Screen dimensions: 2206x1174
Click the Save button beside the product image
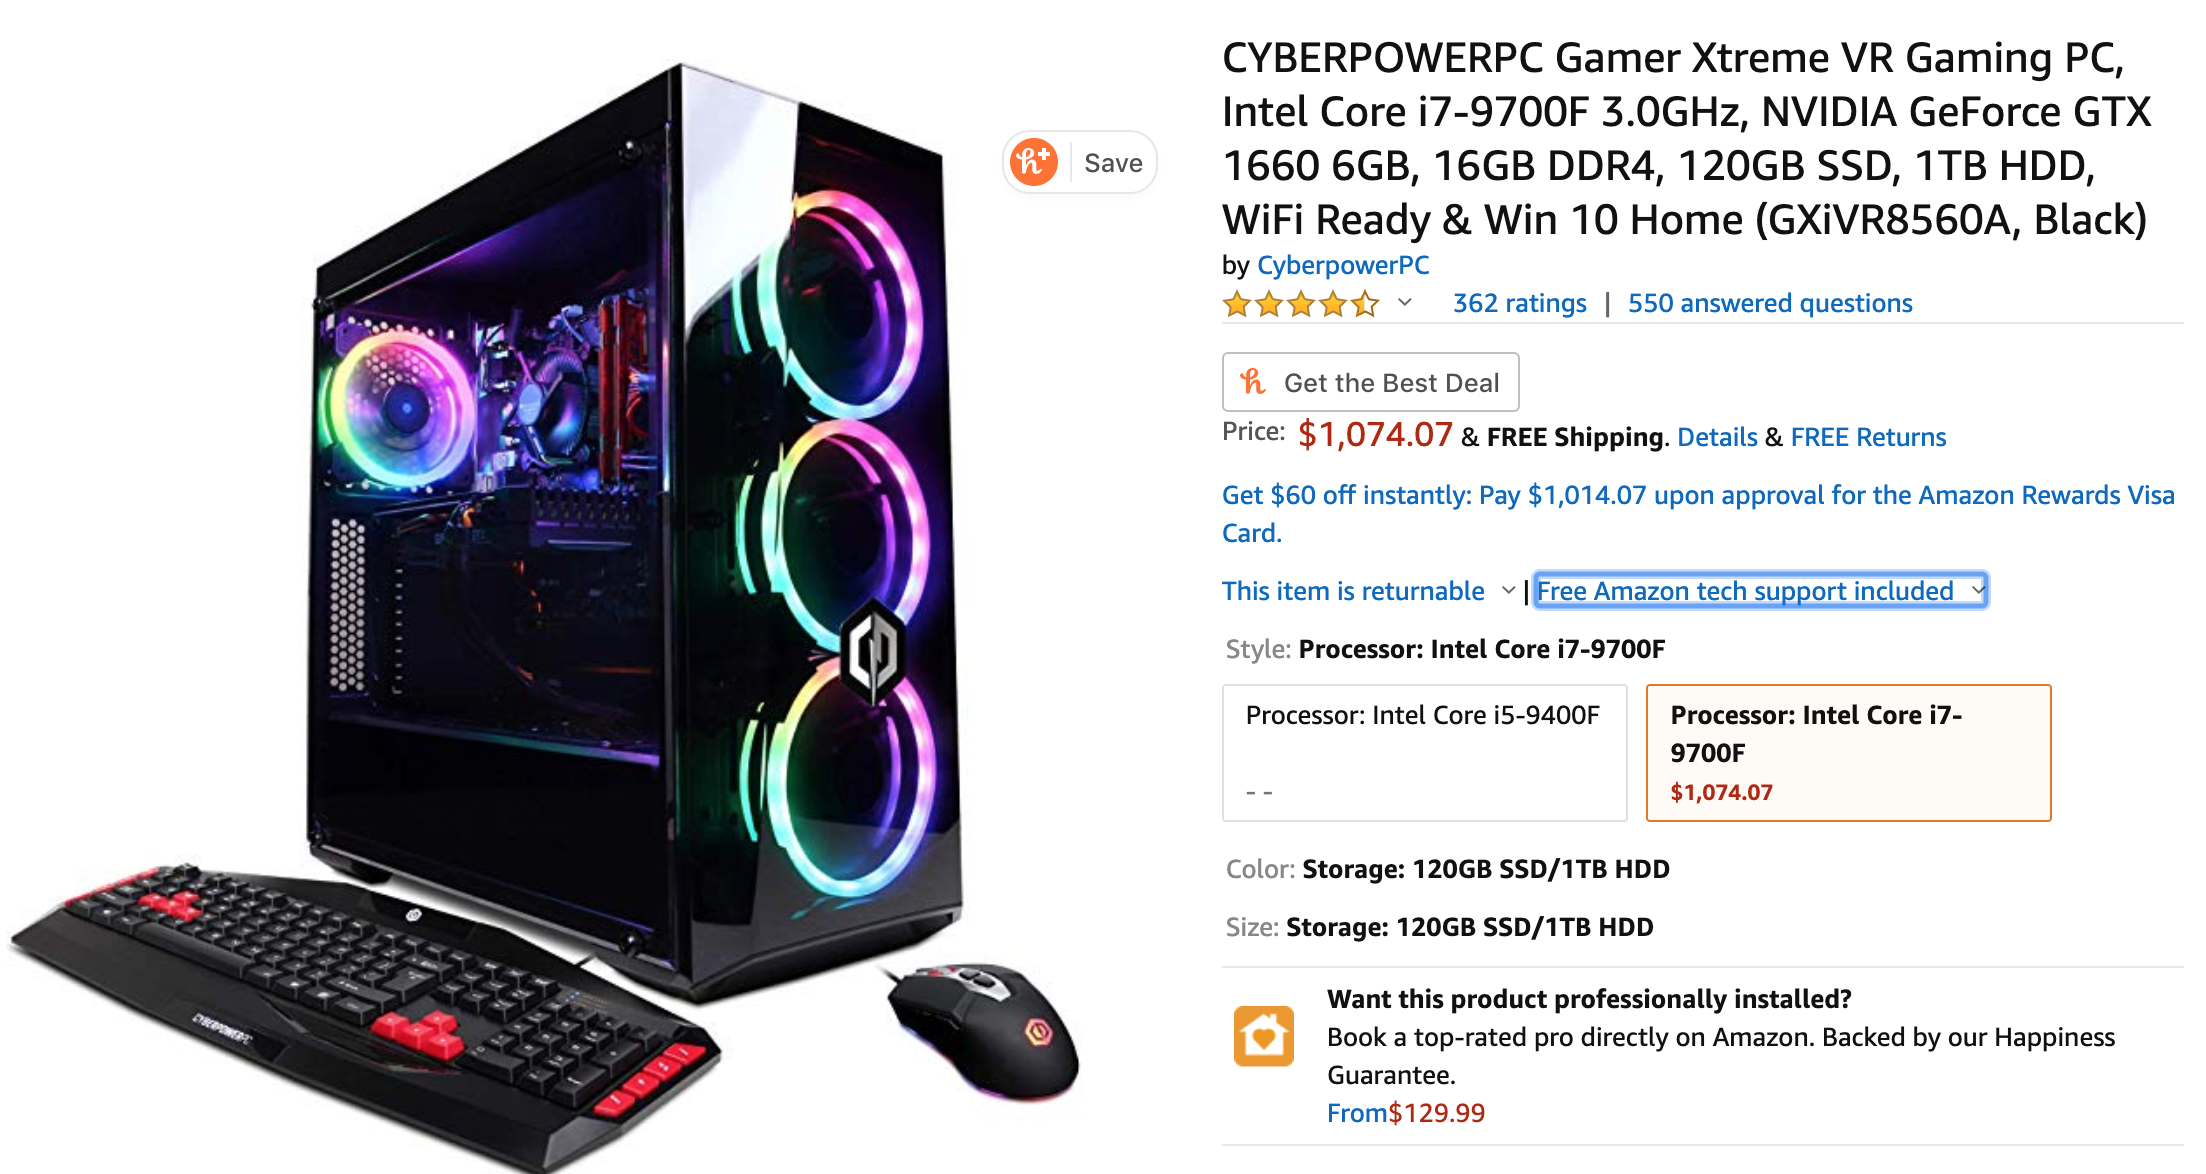[x=1080, y=162]
